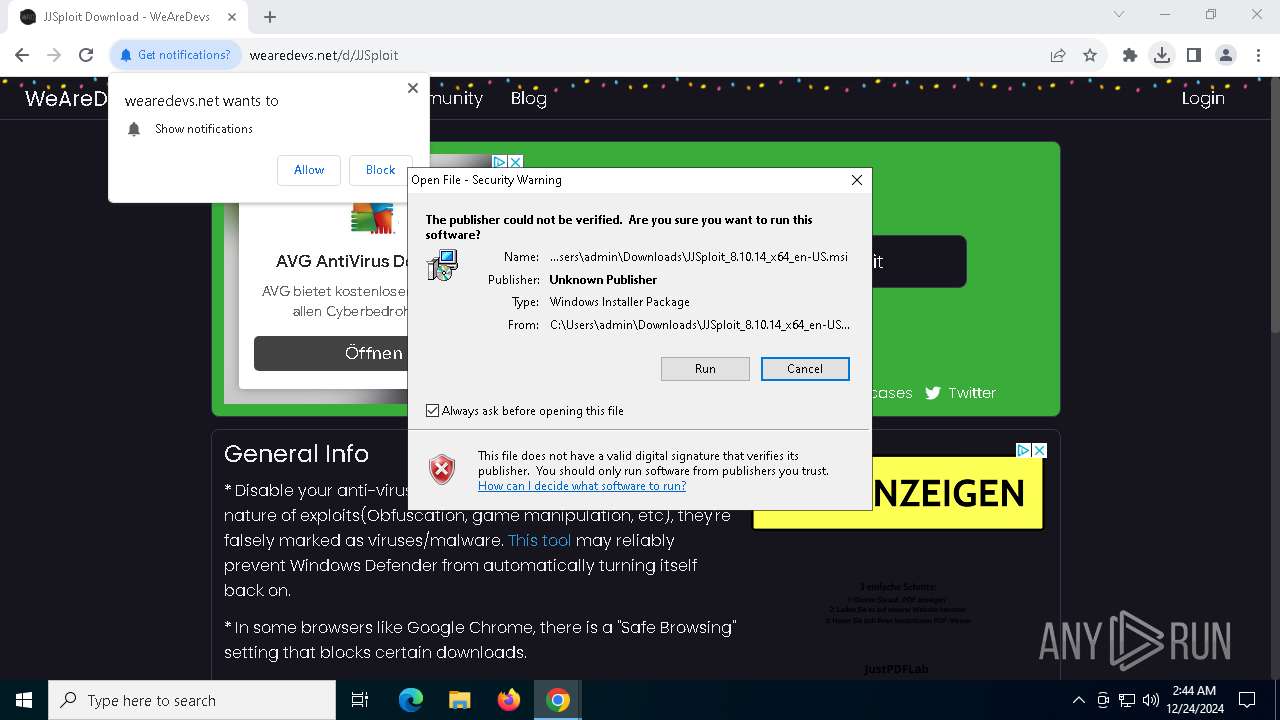Block notifications from wearedevs.net
Viewport: 1280px width, 720px height.
(380, 170)
